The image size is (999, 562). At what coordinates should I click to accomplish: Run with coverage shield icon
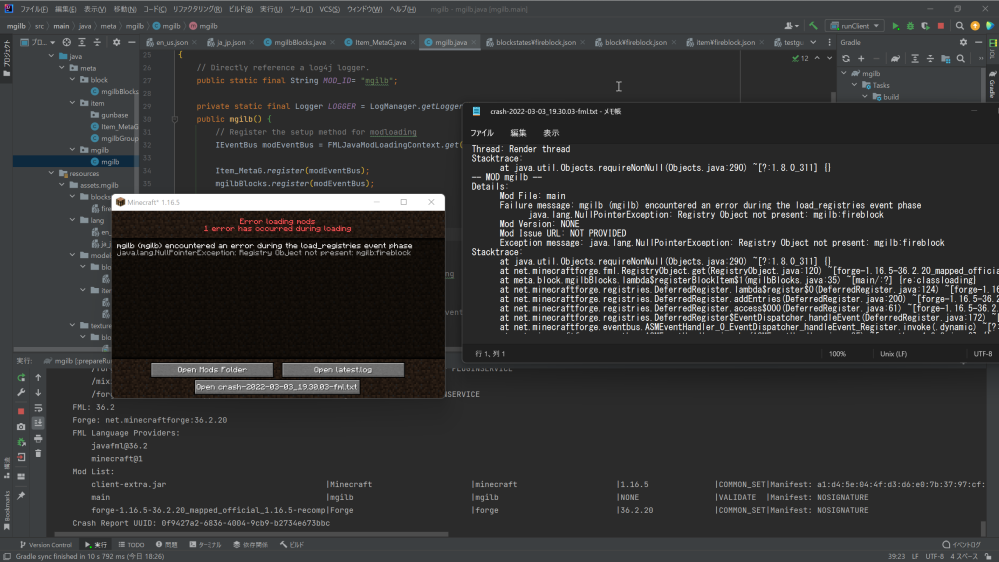click(x=925, y=26)
